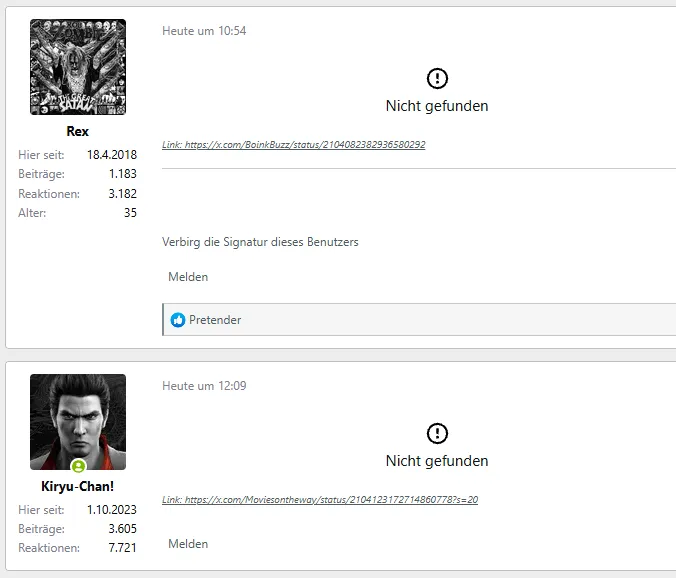Click Rex's Reaktionen count 3.182
Image resolution: width=676 pixels, height=578 pixels.
123,194
